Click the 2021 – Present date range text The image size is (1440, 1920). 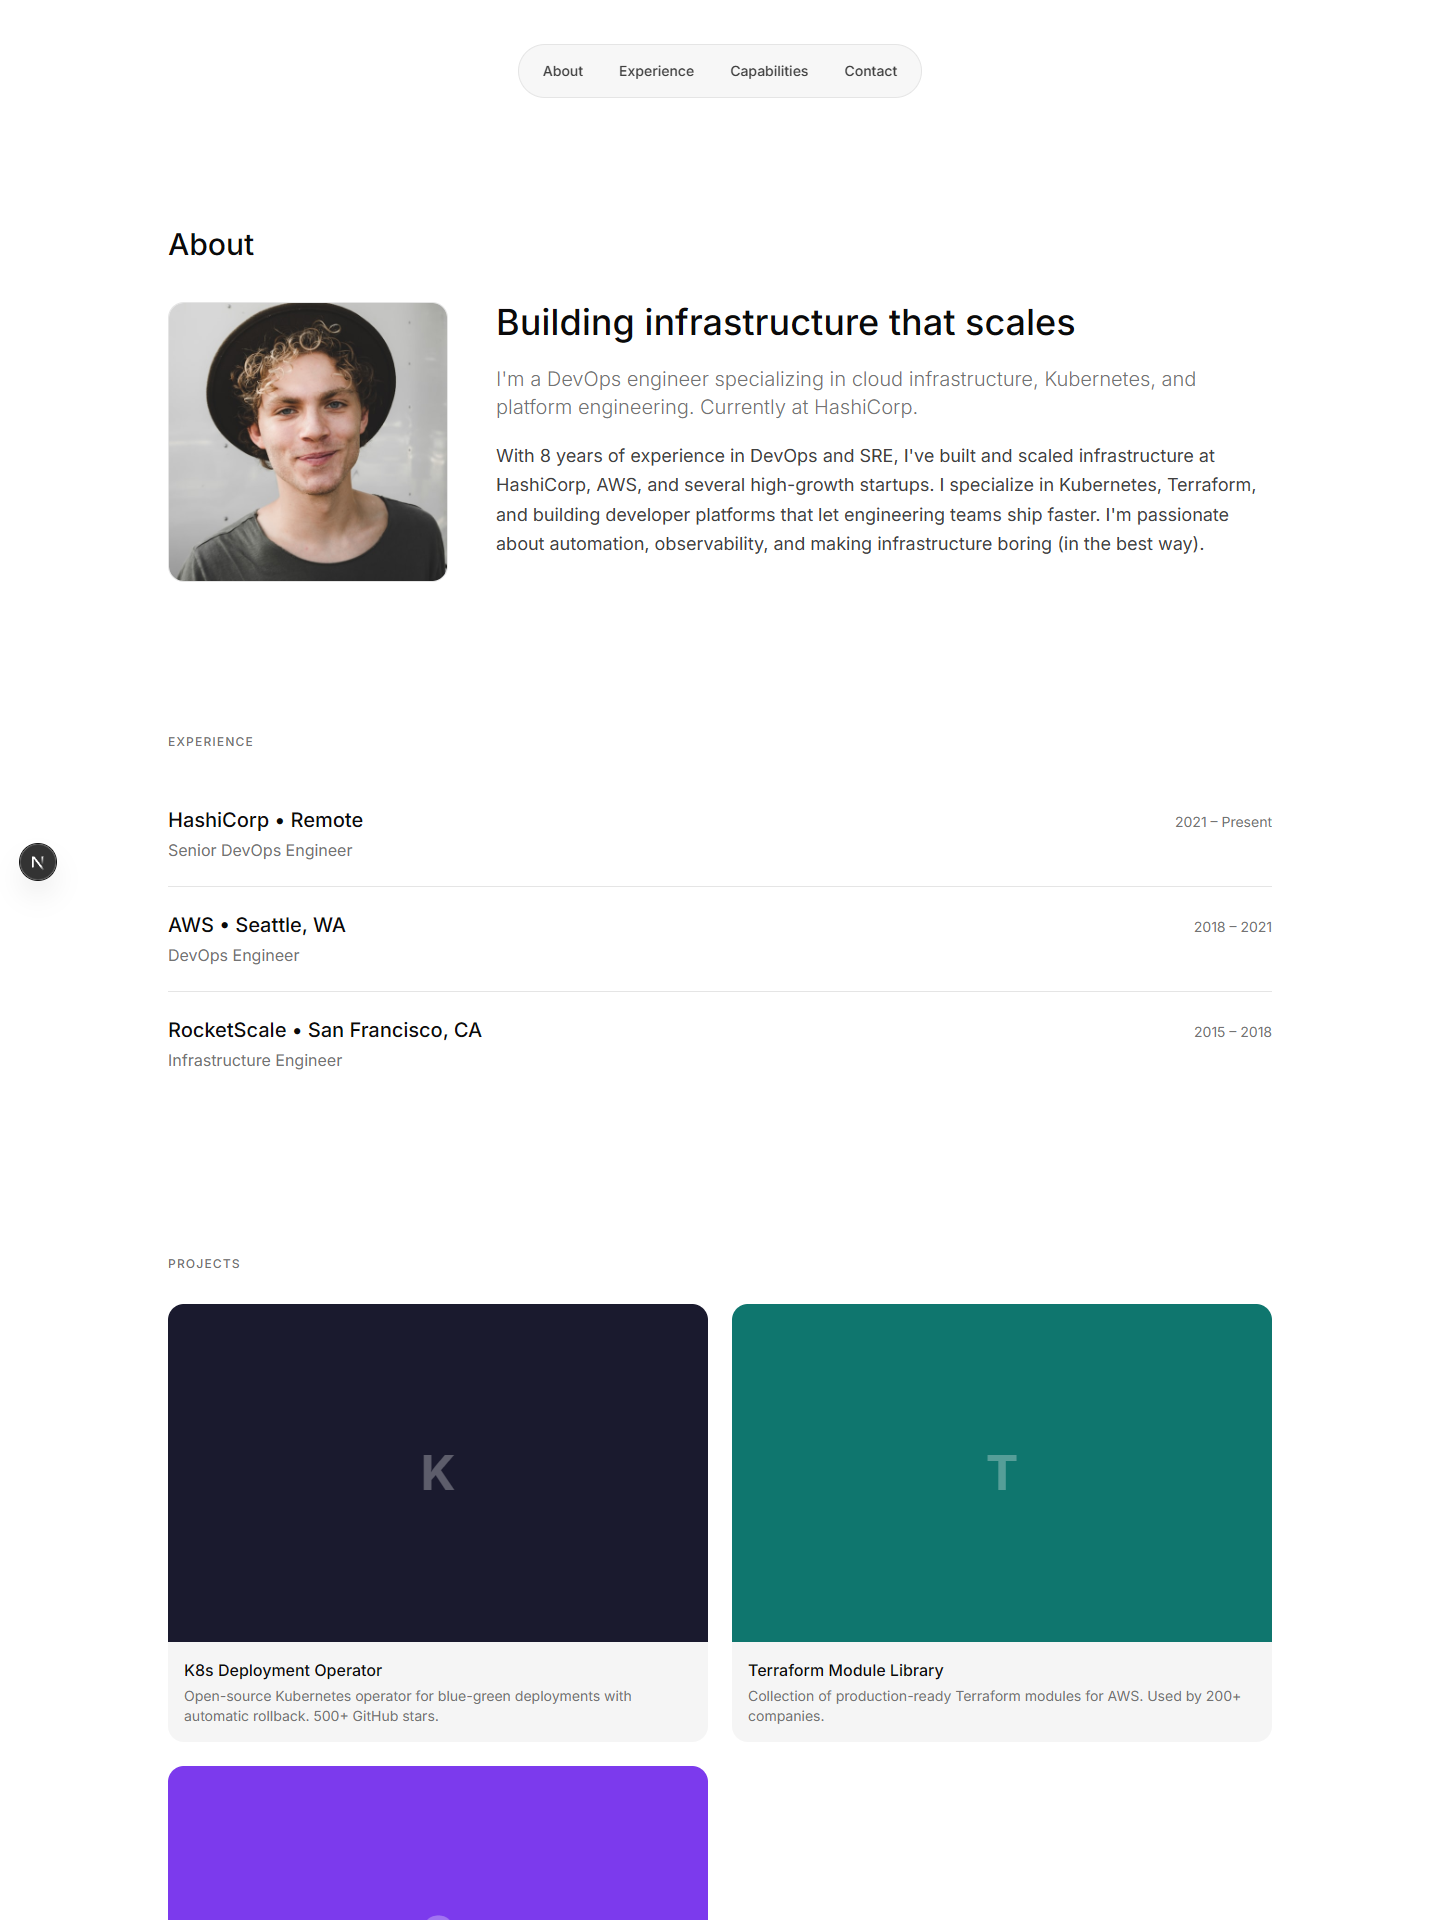point(1223,822)
